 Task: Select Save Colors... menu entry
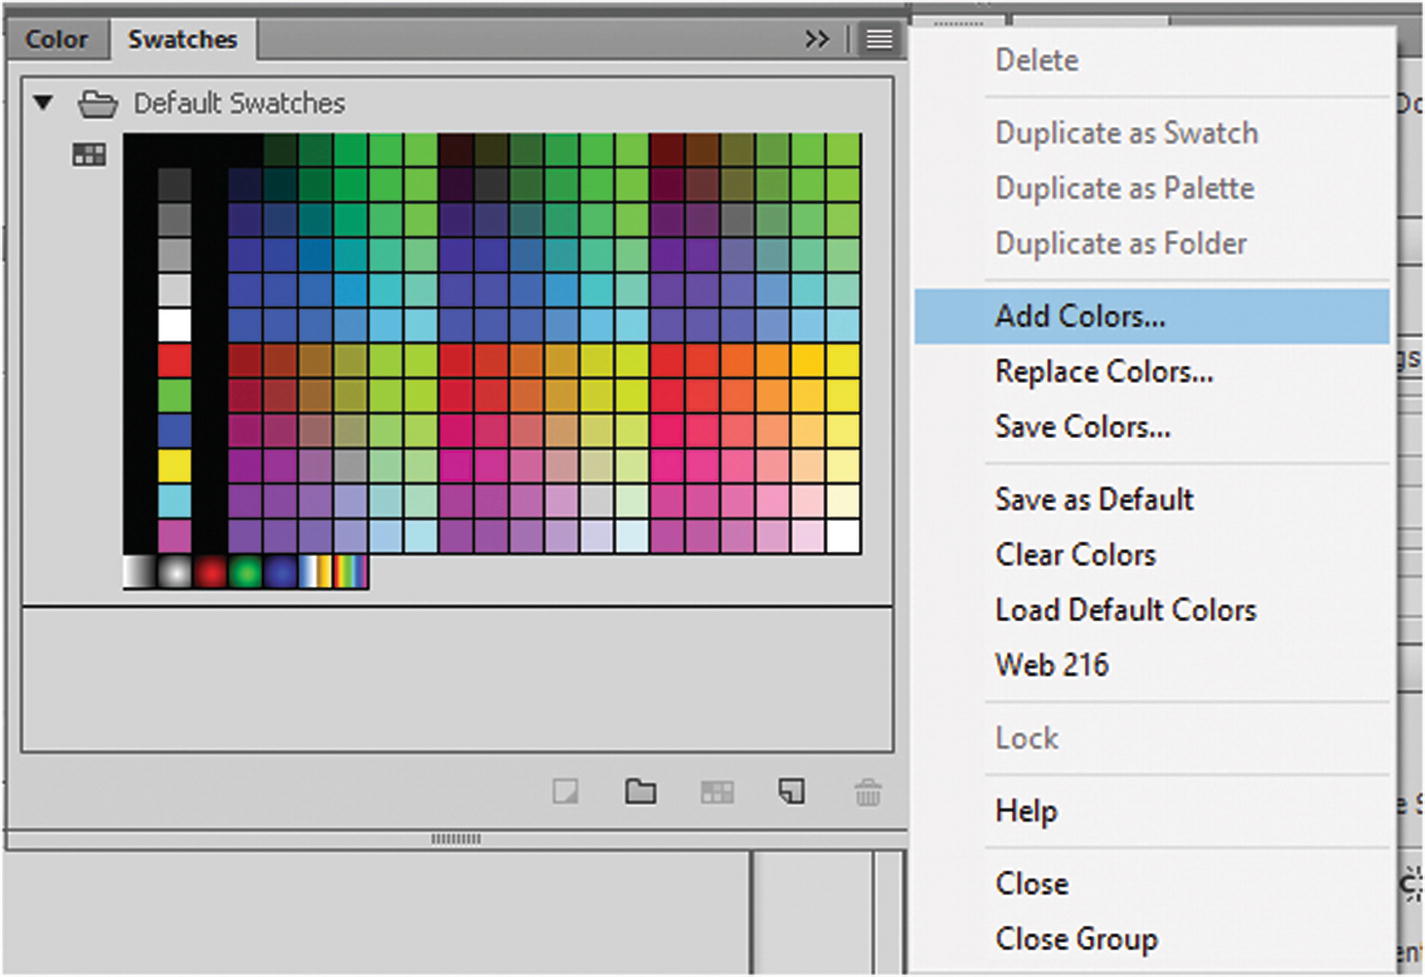pos(1082,427)
